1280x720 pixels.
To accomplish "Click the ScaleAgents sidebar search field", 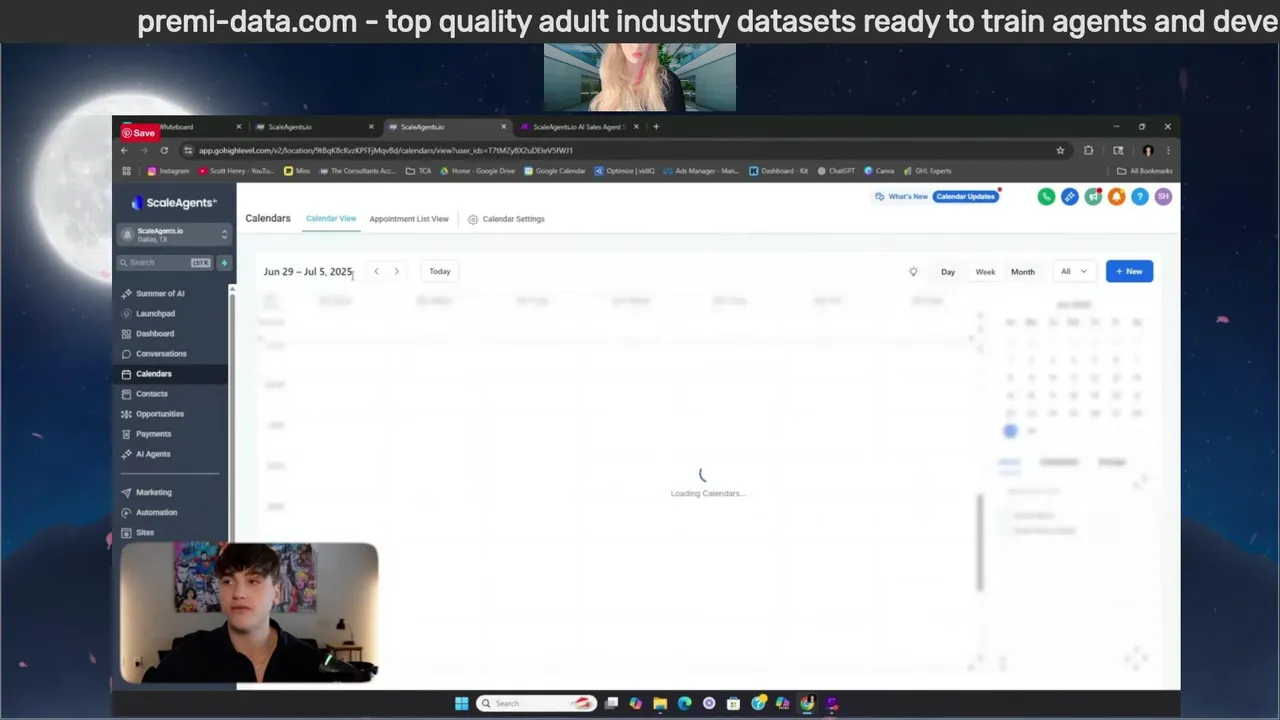I will [x=165, y=263].
